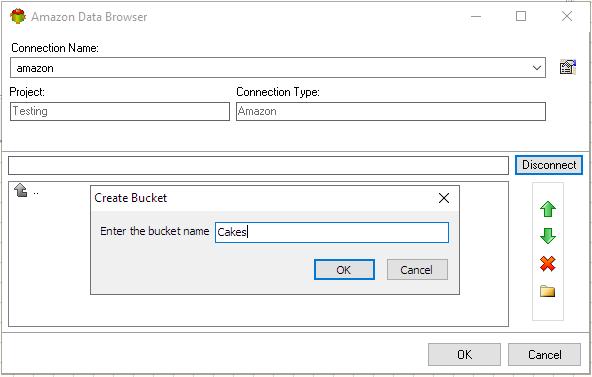
Task: Click the up-one-level folder arrow icon
Action: pyautogui.click(x=21, y=190)
